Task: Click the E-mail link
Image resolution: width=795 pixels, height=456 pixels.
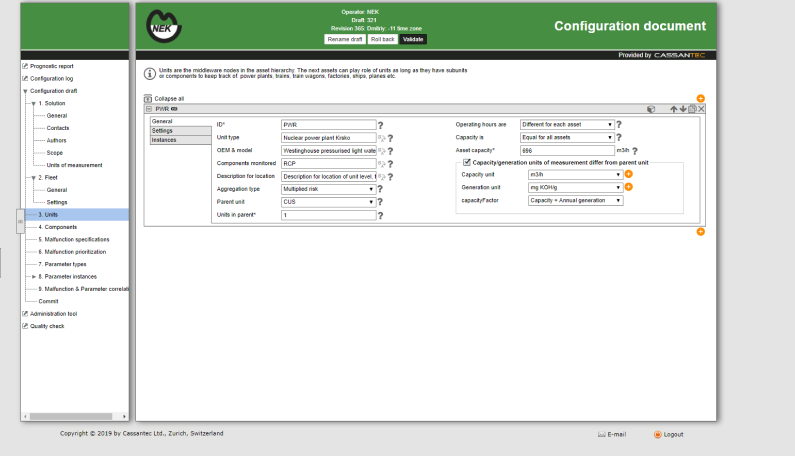Action: tap(612, 435)
